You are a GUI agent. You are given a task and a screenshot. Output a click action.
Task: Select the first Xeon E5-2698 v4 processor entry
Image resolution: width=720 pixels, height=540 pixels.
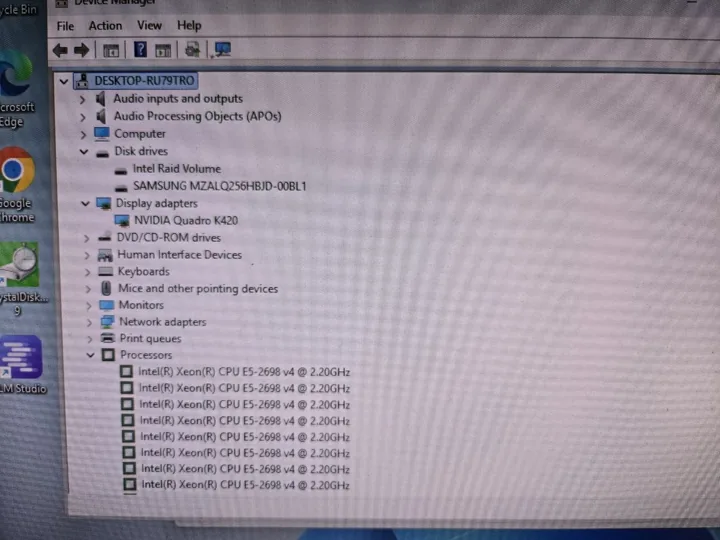[x=244, y=372]
